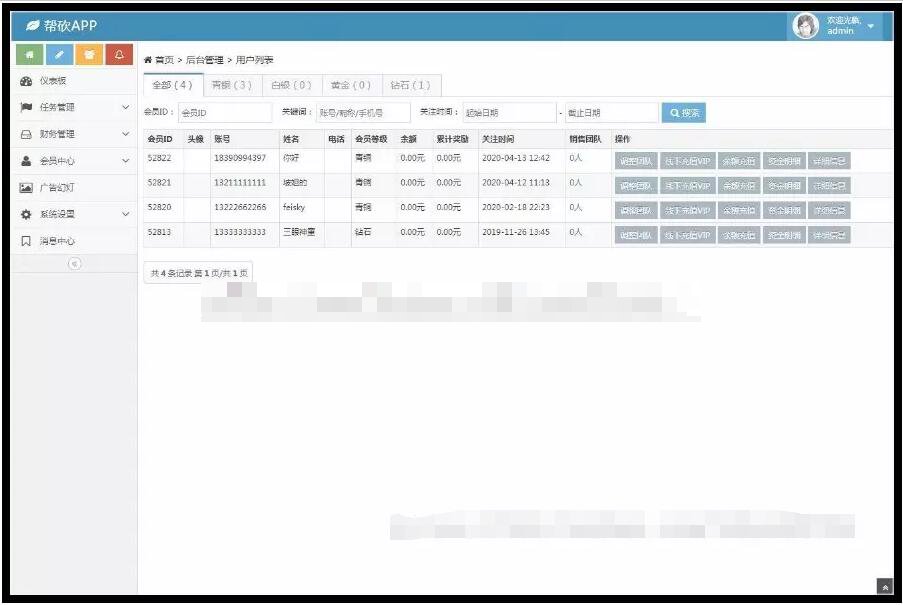Open the admin account dropdown arrow
903x605 pixels.
pyautogui.click(x=871, y=26)
